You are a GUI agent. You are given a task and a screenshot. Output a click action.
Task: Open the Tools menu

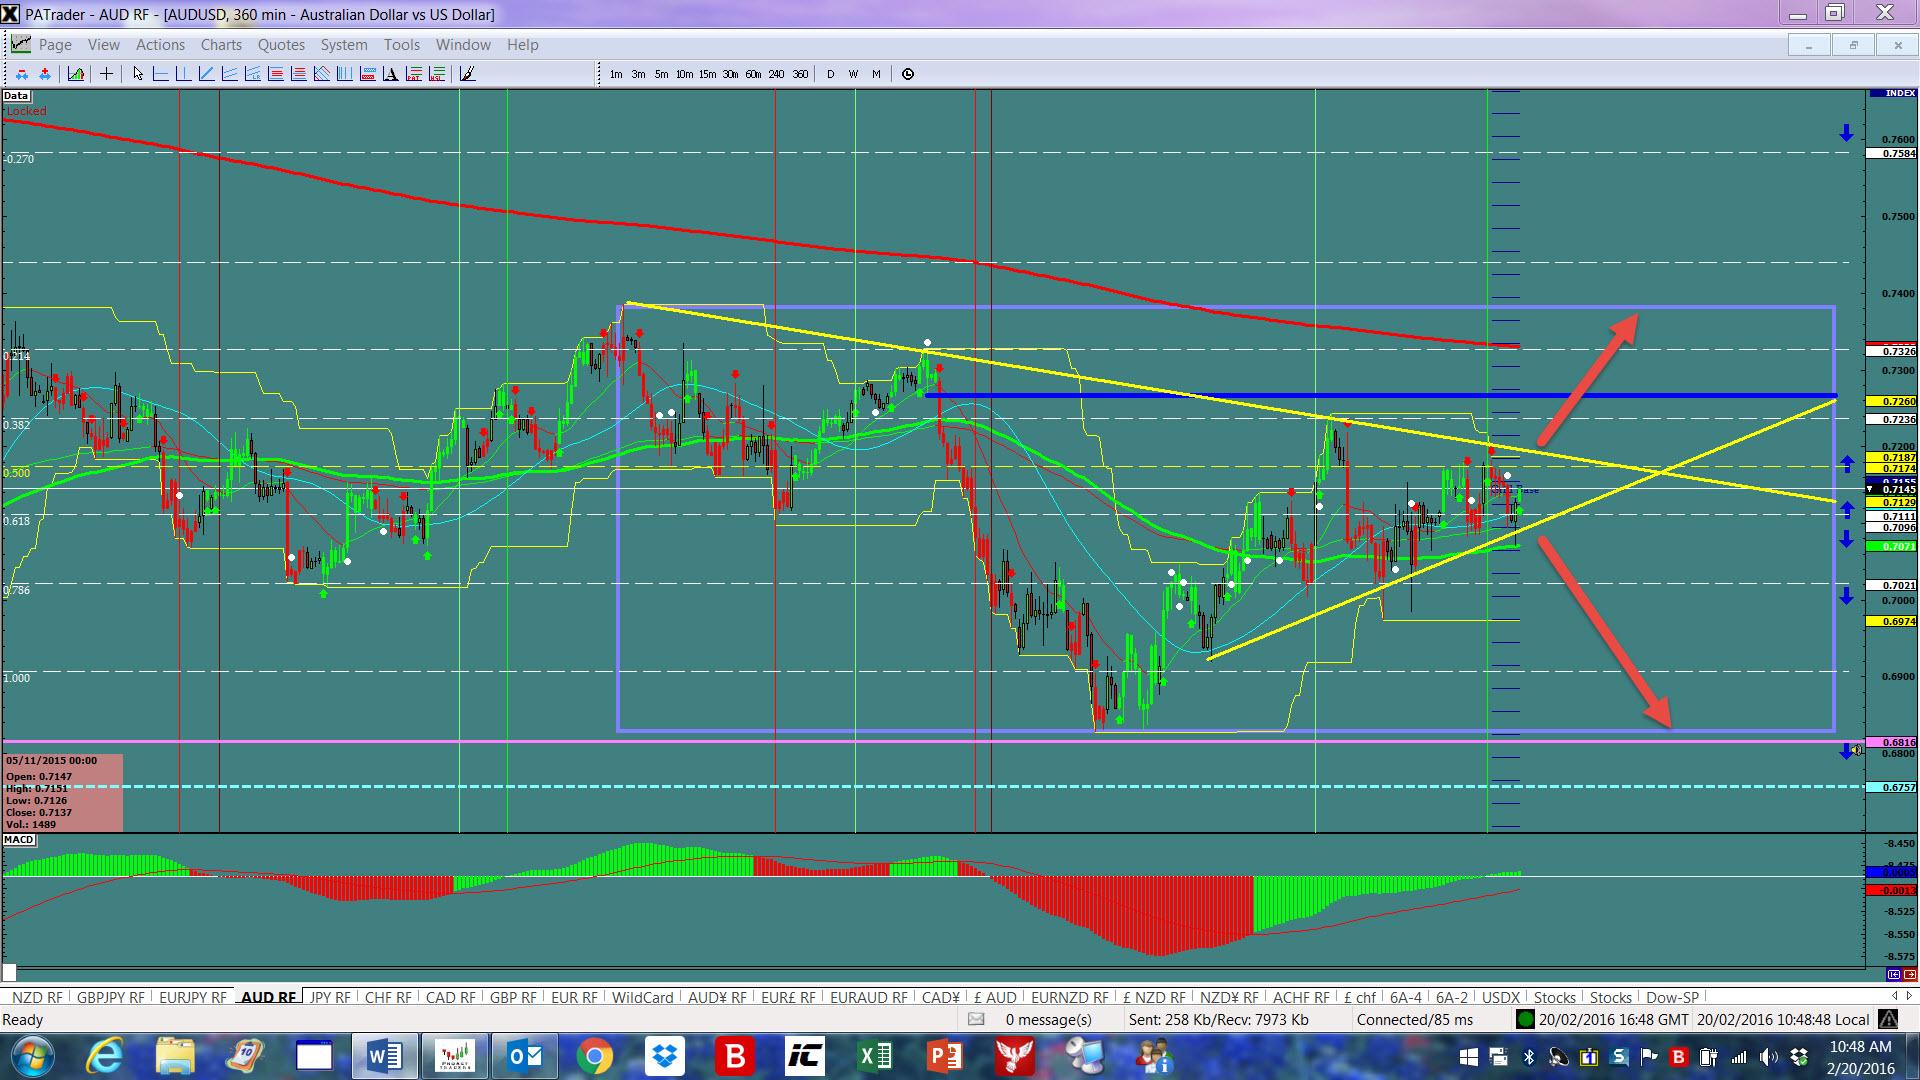401,45
